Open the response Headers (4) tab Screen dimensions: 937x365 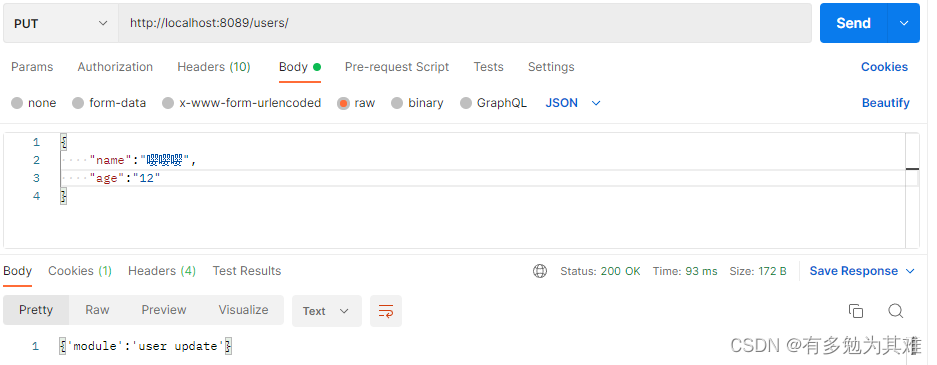point(162,271)
